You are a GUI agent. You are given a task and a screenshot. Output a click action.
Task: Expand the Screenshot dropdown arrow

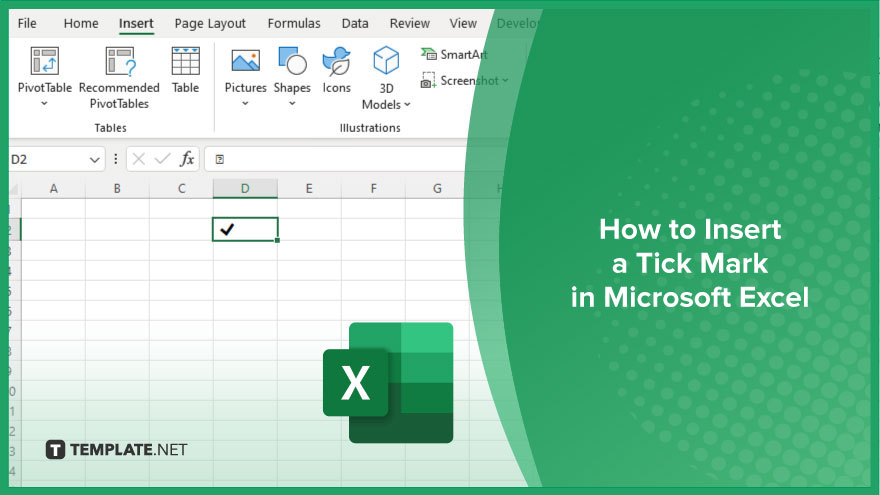click(x=505, y=81)
